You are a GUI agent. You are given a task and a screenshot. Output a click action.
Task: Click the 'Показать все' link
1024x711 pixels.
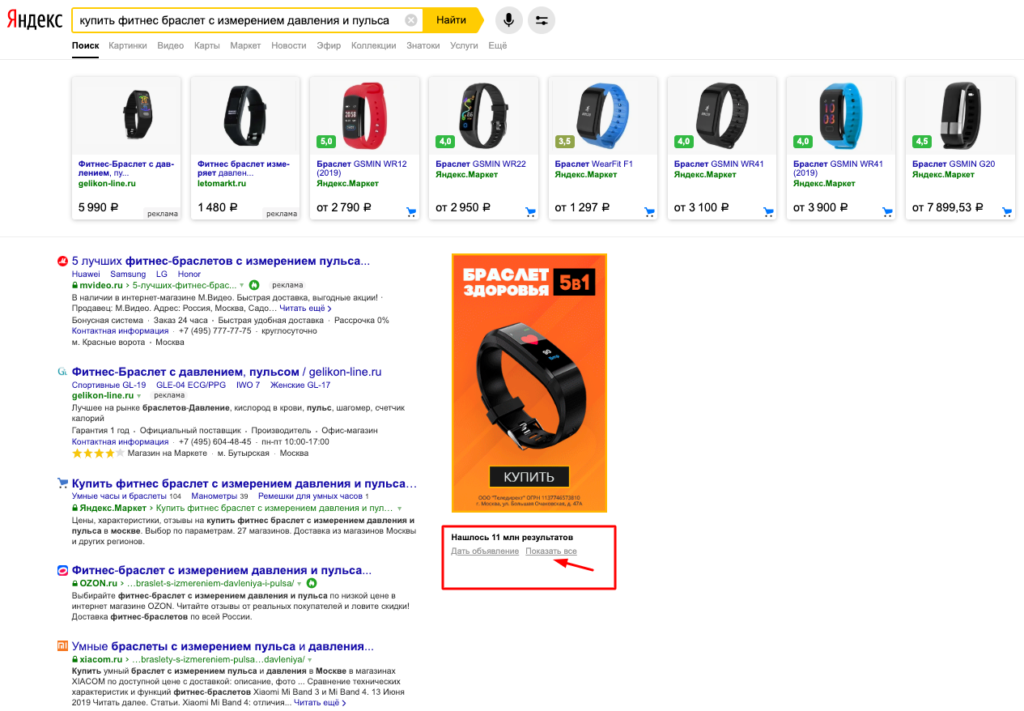(x=551, y=552)
